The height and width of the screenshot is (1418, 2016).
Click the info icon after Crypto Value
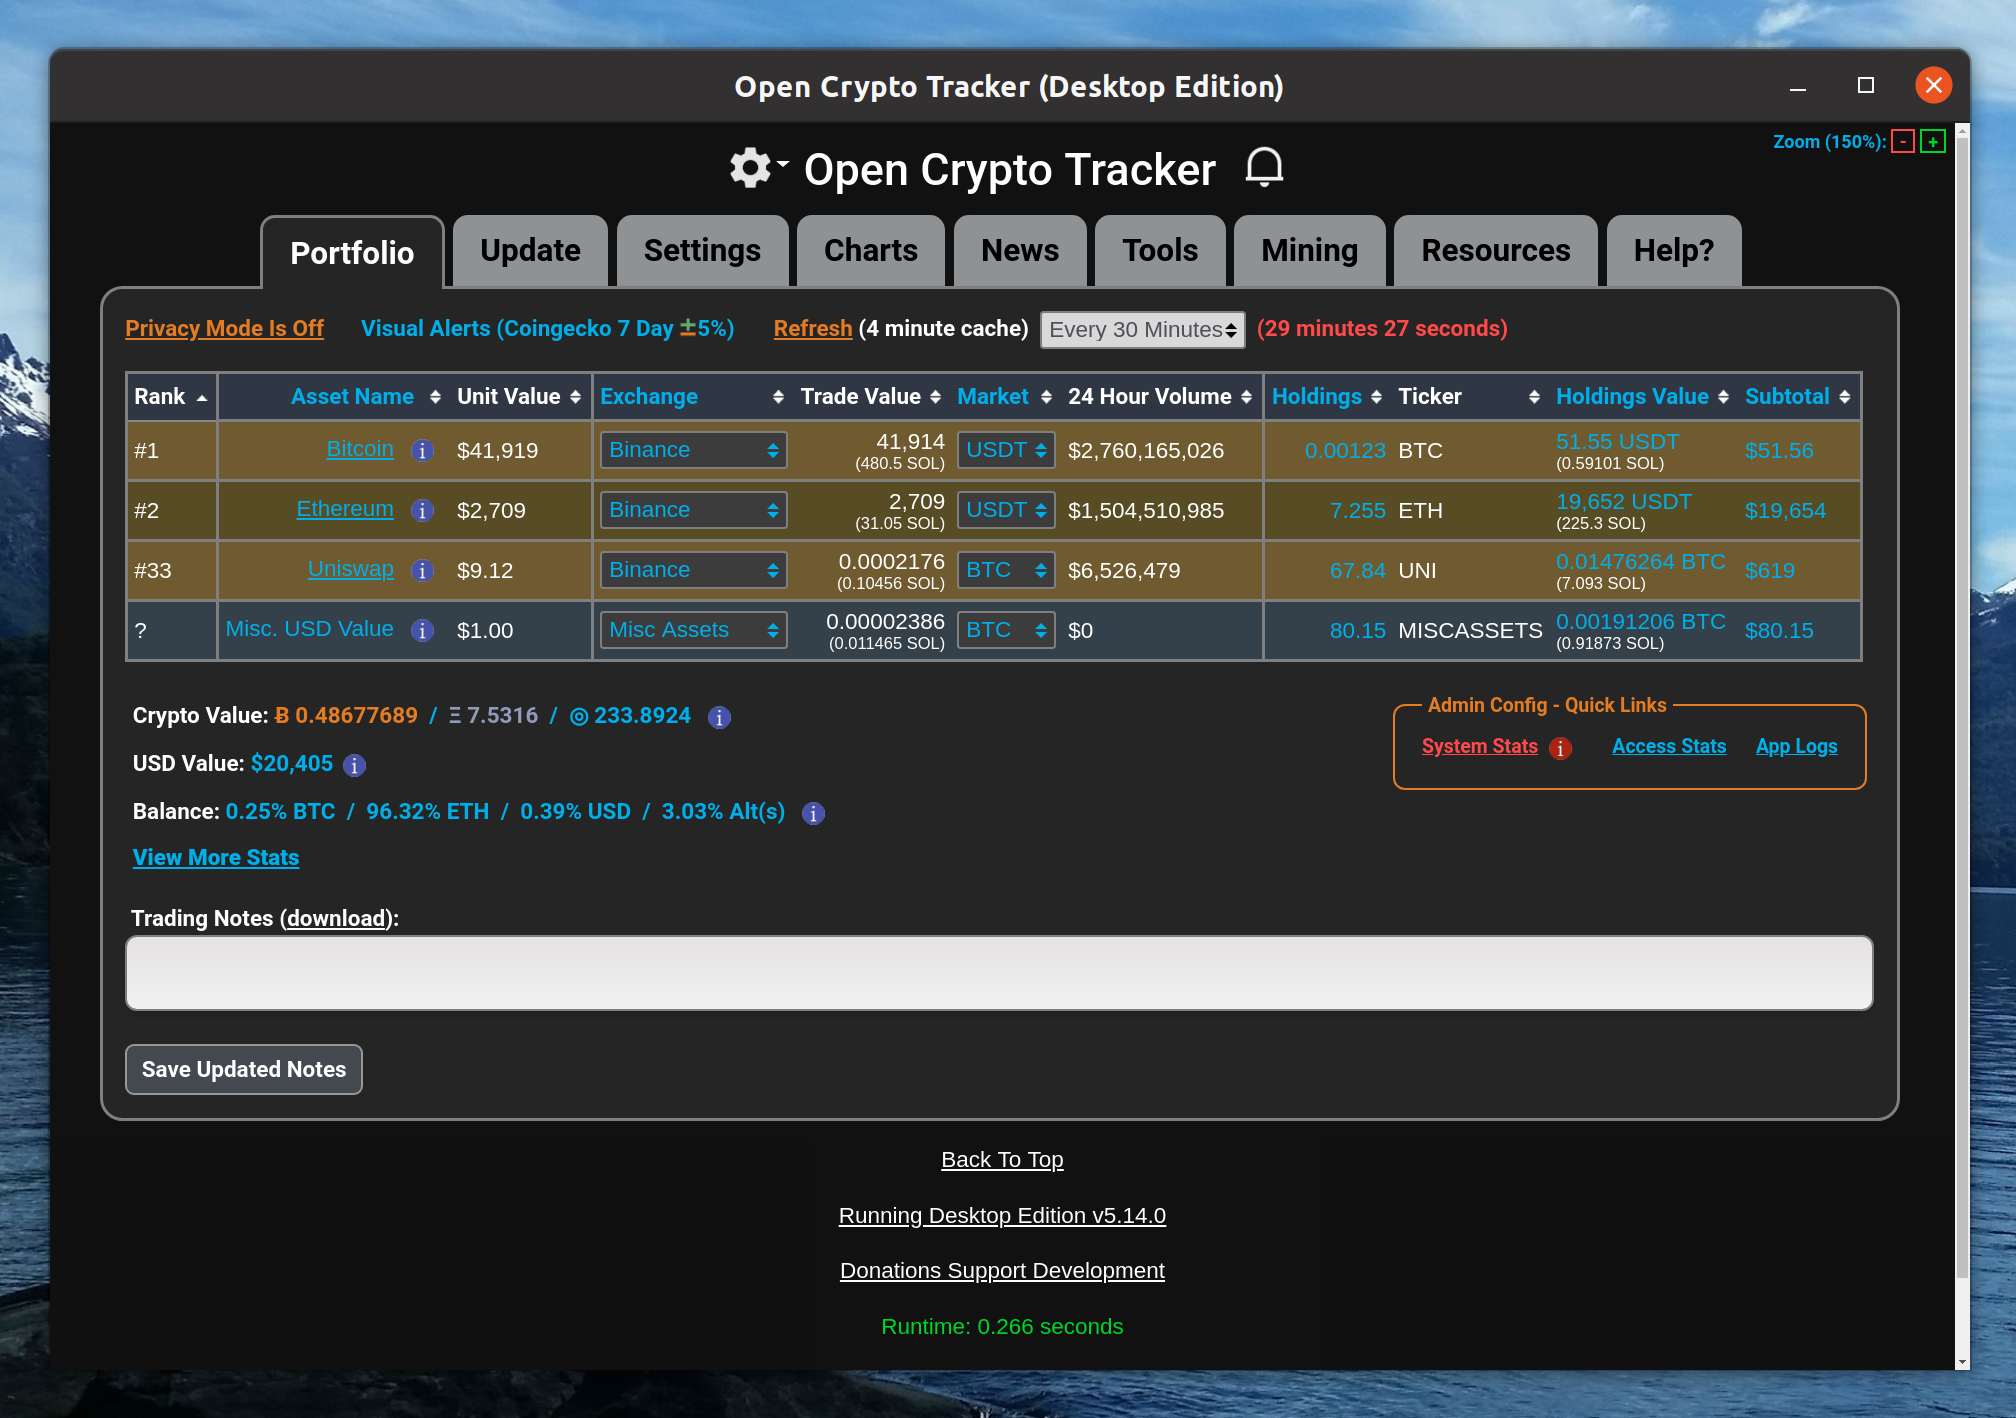coord(719,717)
